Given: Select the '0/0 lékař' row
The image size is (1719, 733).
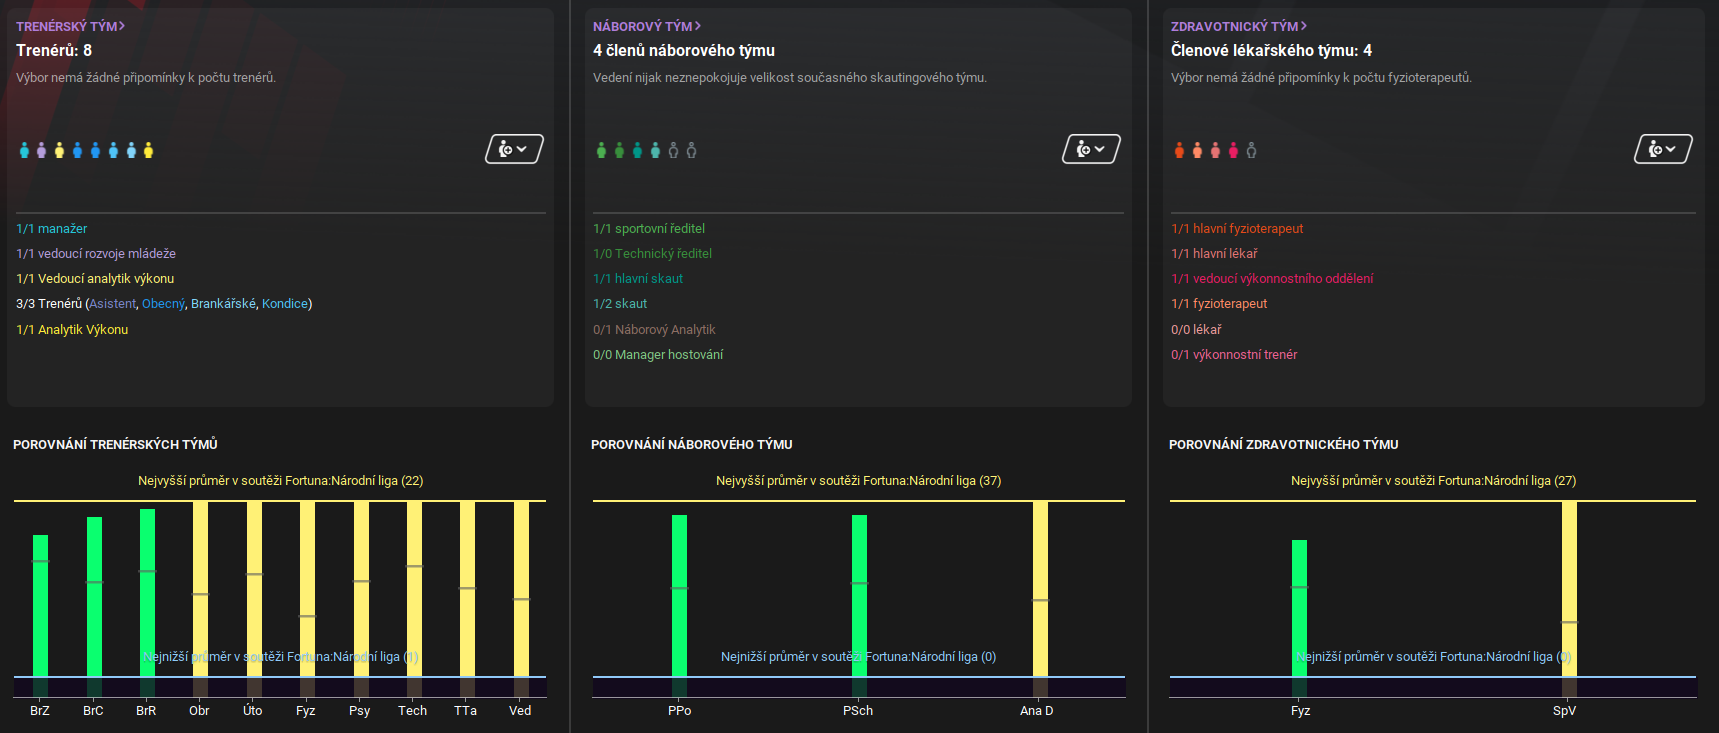Looking at the screenshot, I should click(1196, 330).
